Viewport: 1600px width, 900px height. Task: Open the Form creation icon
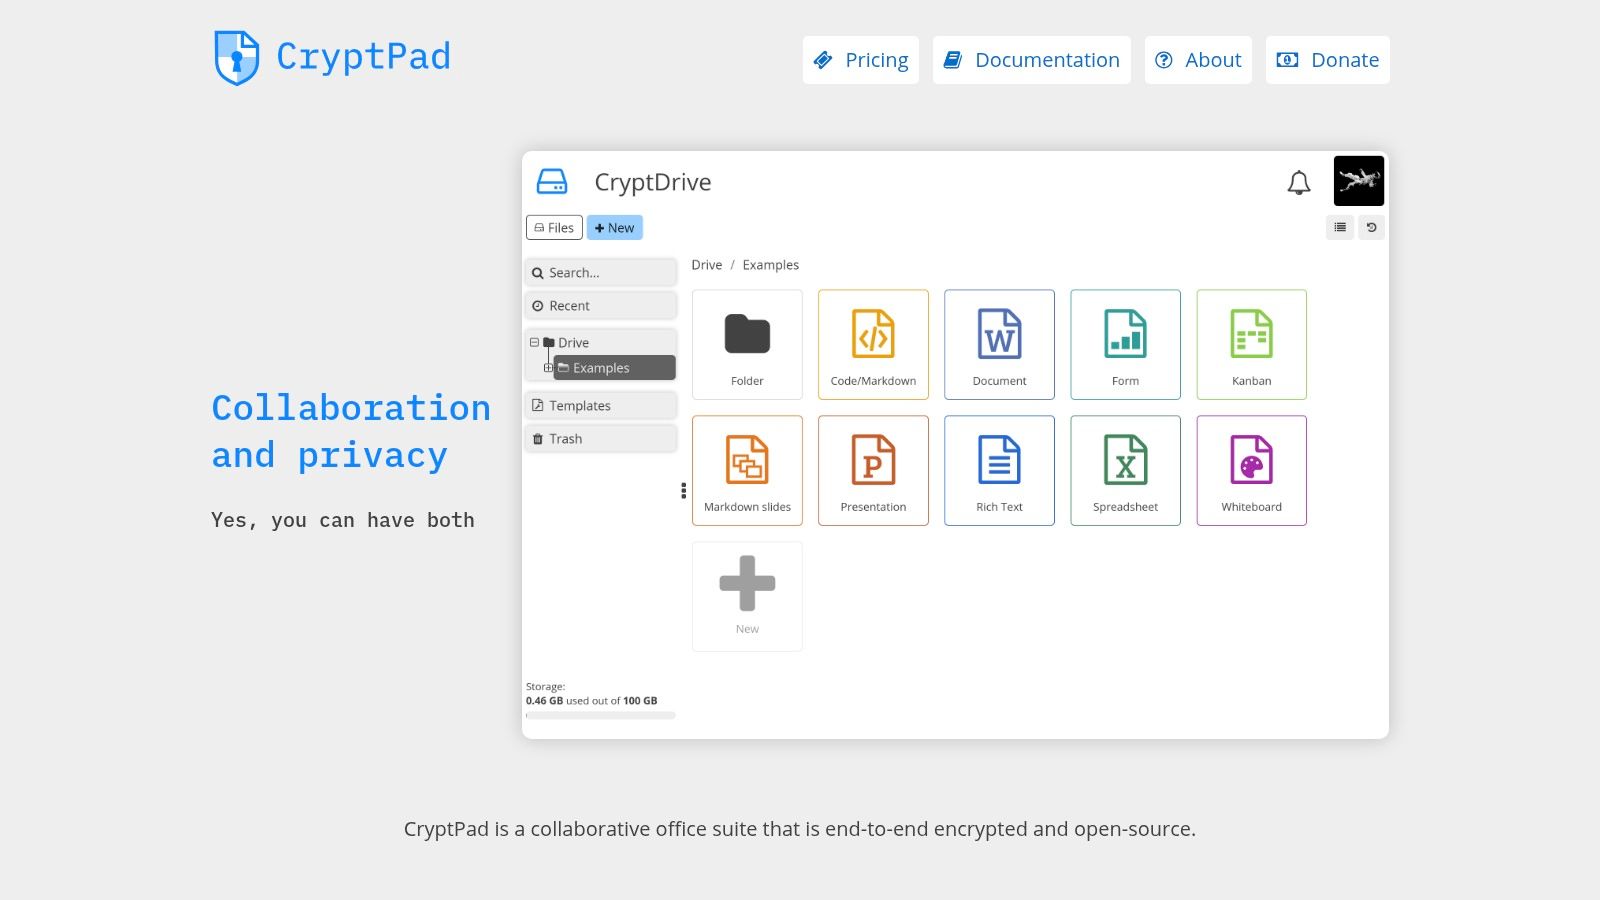[1125, 344]
